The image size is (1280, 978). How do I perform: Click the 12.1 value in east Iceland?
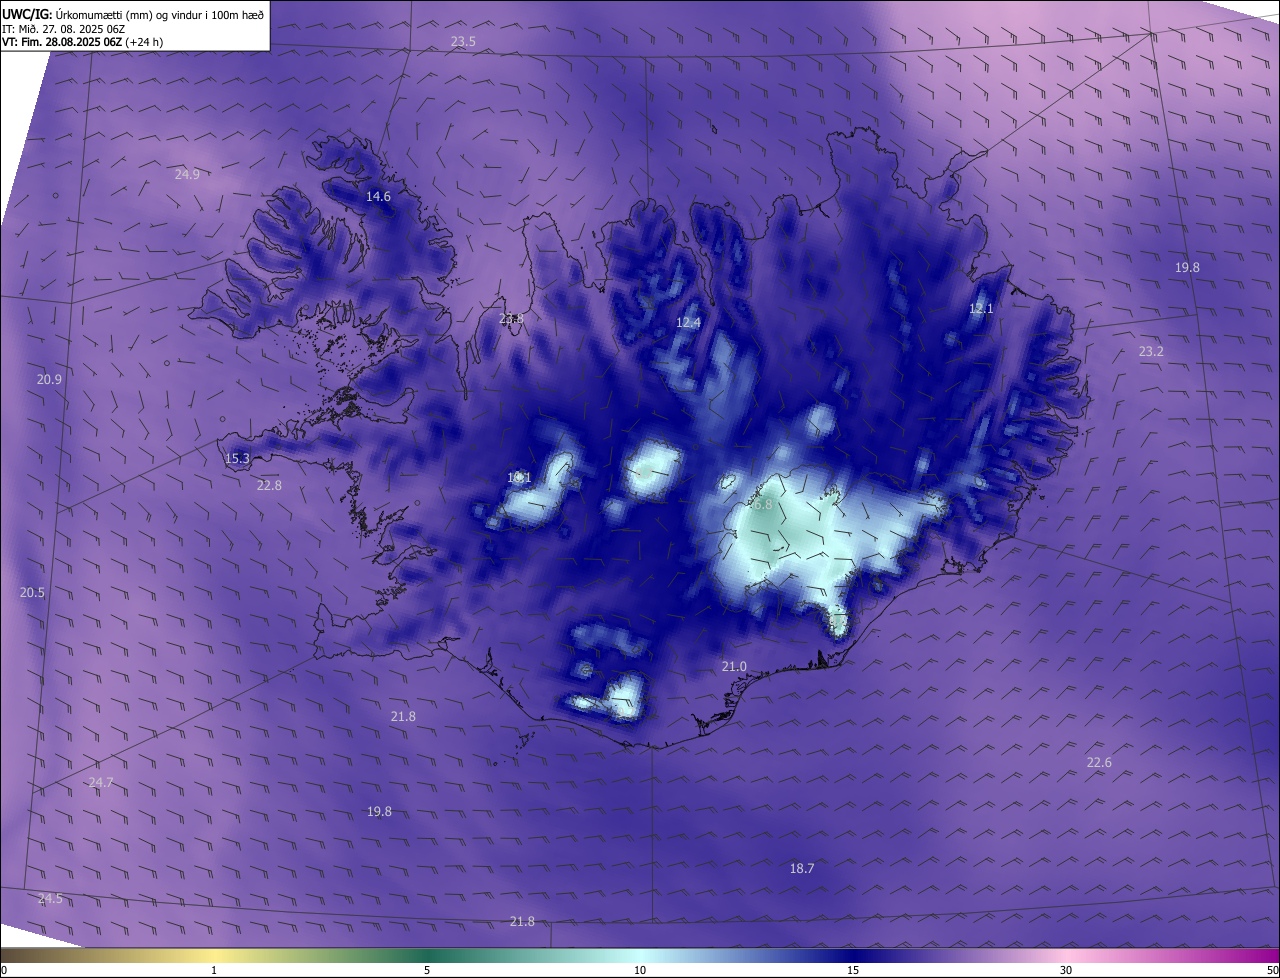981,308
